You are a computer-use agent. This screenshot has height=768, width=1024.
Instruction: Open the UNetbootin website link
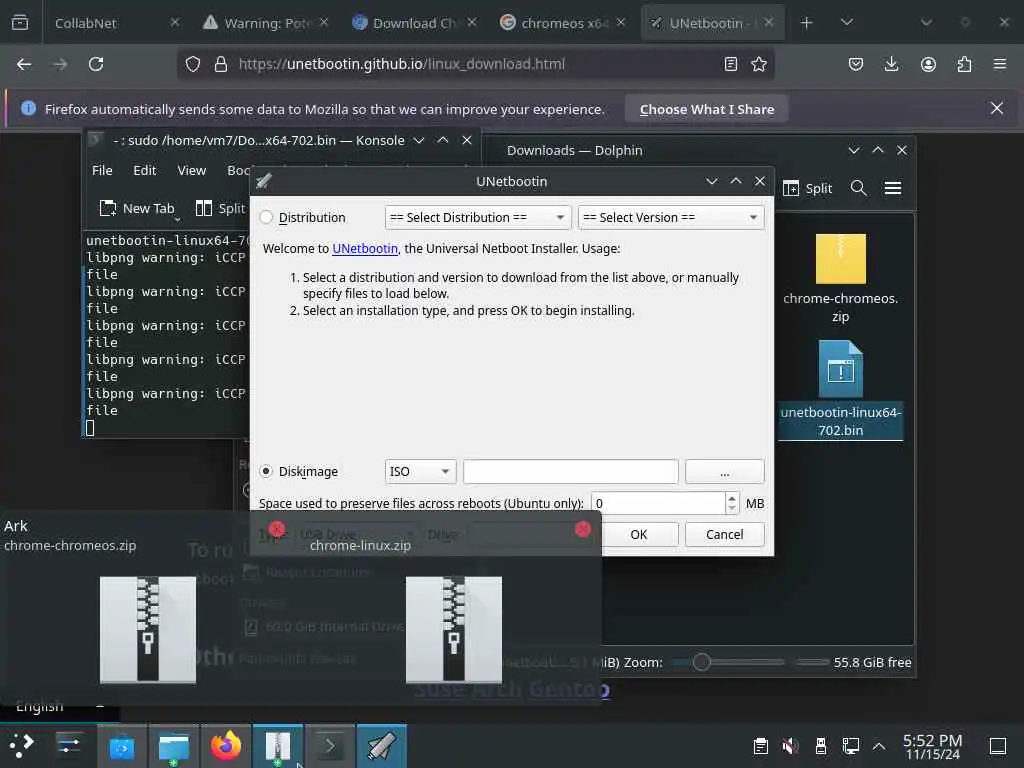pos(364,249)
